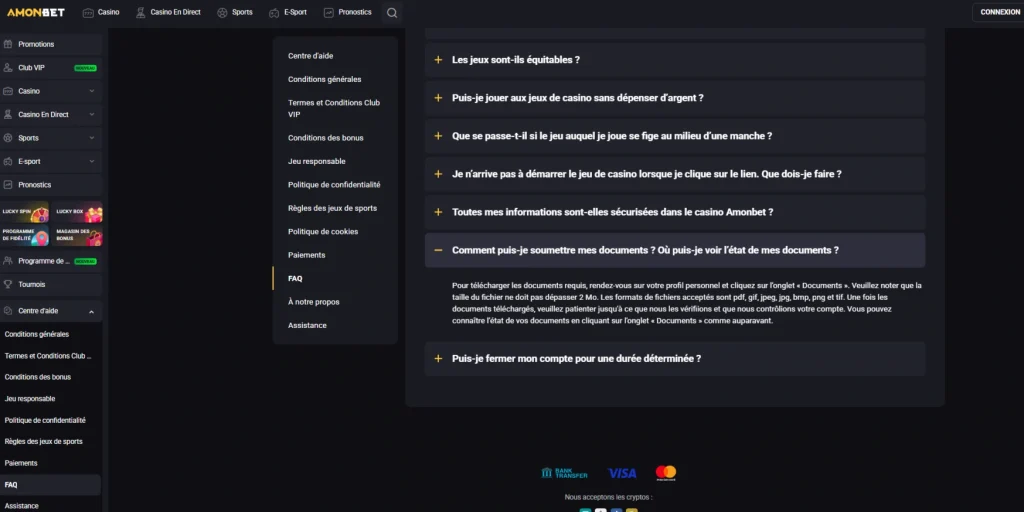Open Conditions des bonus in left sidebar submenu
1024x512 pixels.
click(x=38, y=377)
